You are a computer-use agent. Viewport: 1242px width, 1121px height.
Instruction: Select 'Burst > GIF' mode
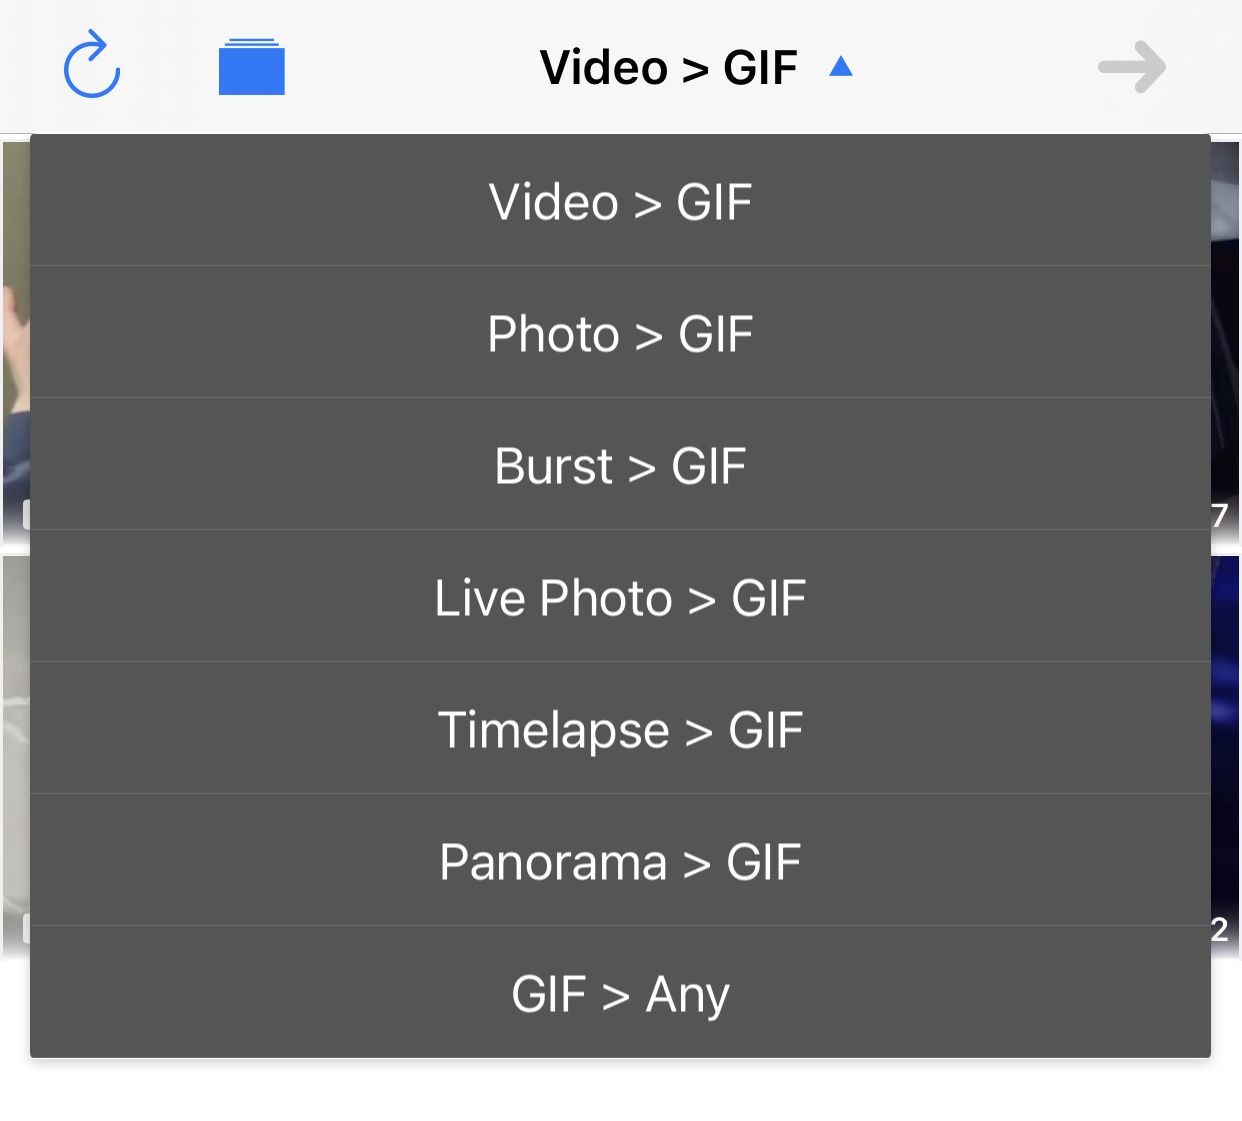[x=620, y=464]
